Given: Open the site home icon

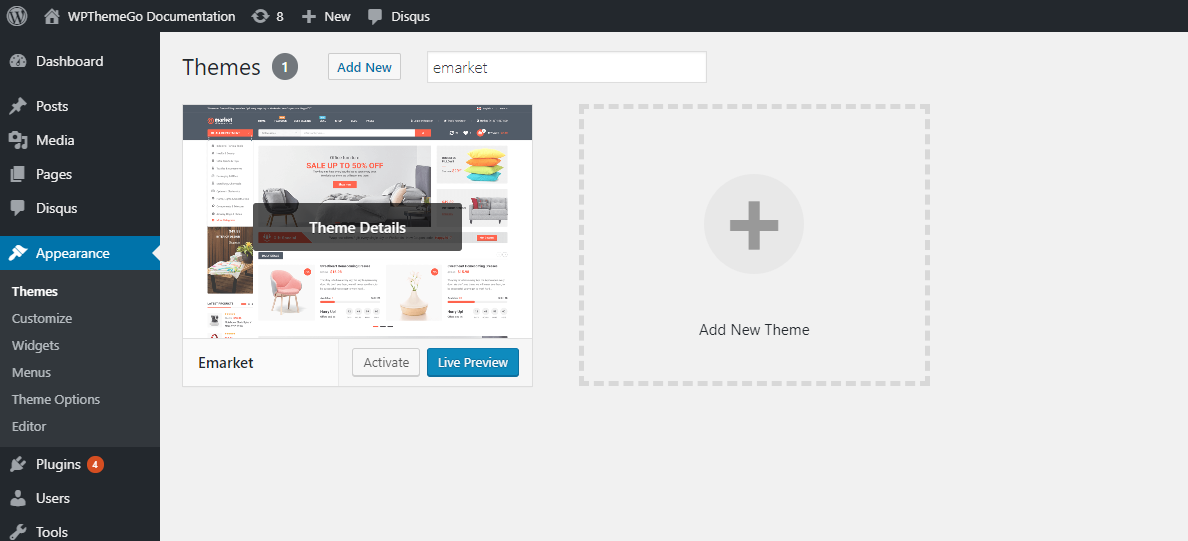Looking at the screenshot, I should pos(52,16).
